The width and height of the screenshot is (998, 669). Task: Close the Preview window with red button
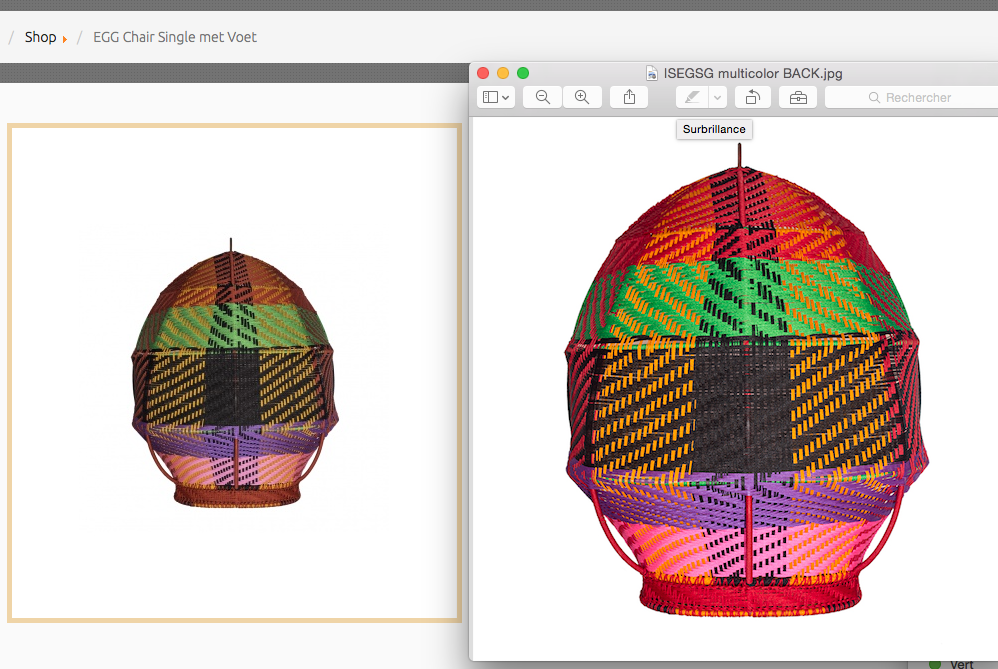(x=483, y=73)
